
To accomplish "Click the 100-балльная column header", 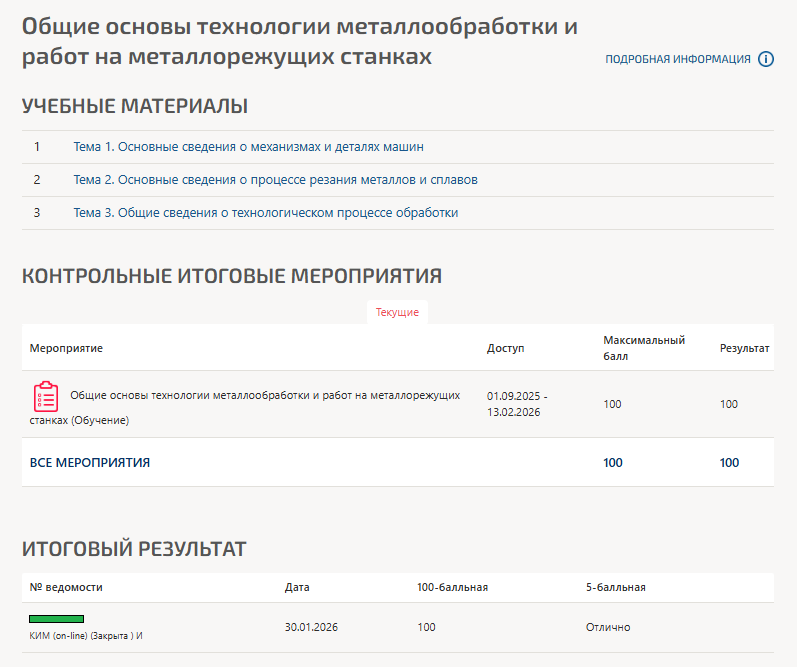I will [452, 587].
